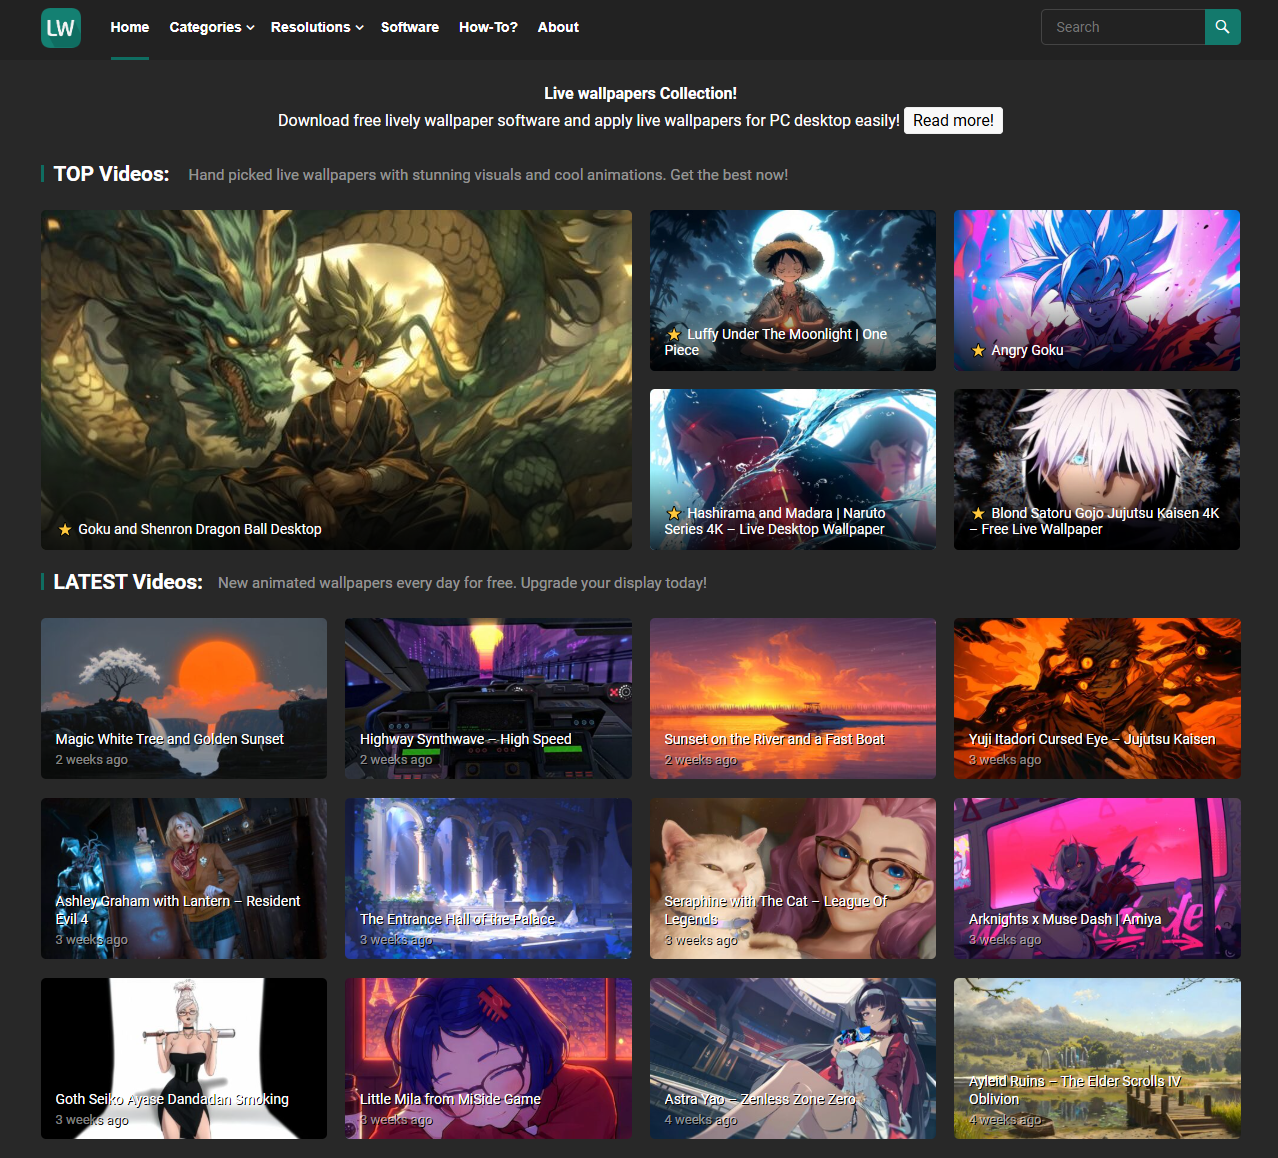Open Hashirama and Madara Naruto wallpaper
The height and width of the screenshot is (1158, 1278).
[793, 469]
